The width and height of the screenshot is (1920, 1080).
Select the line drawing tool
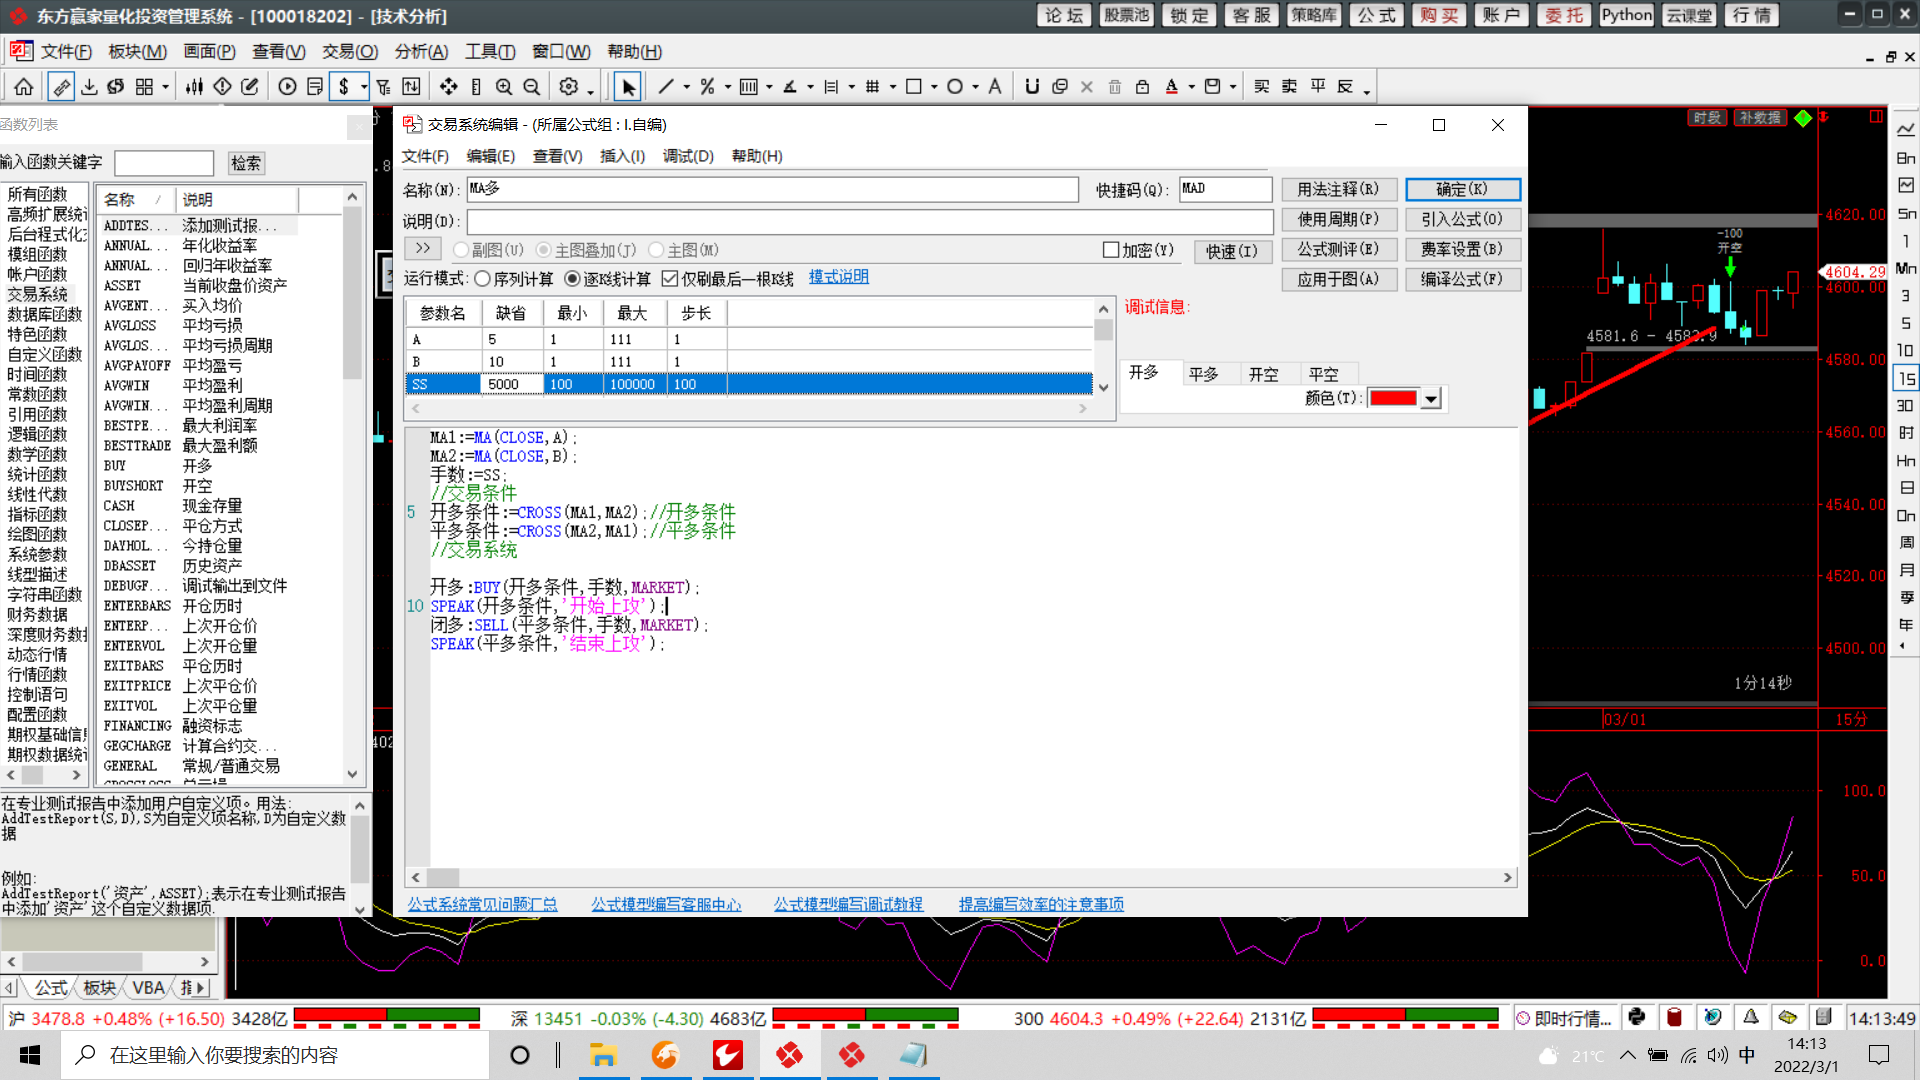pyautogui.click(x=666, y=87)
